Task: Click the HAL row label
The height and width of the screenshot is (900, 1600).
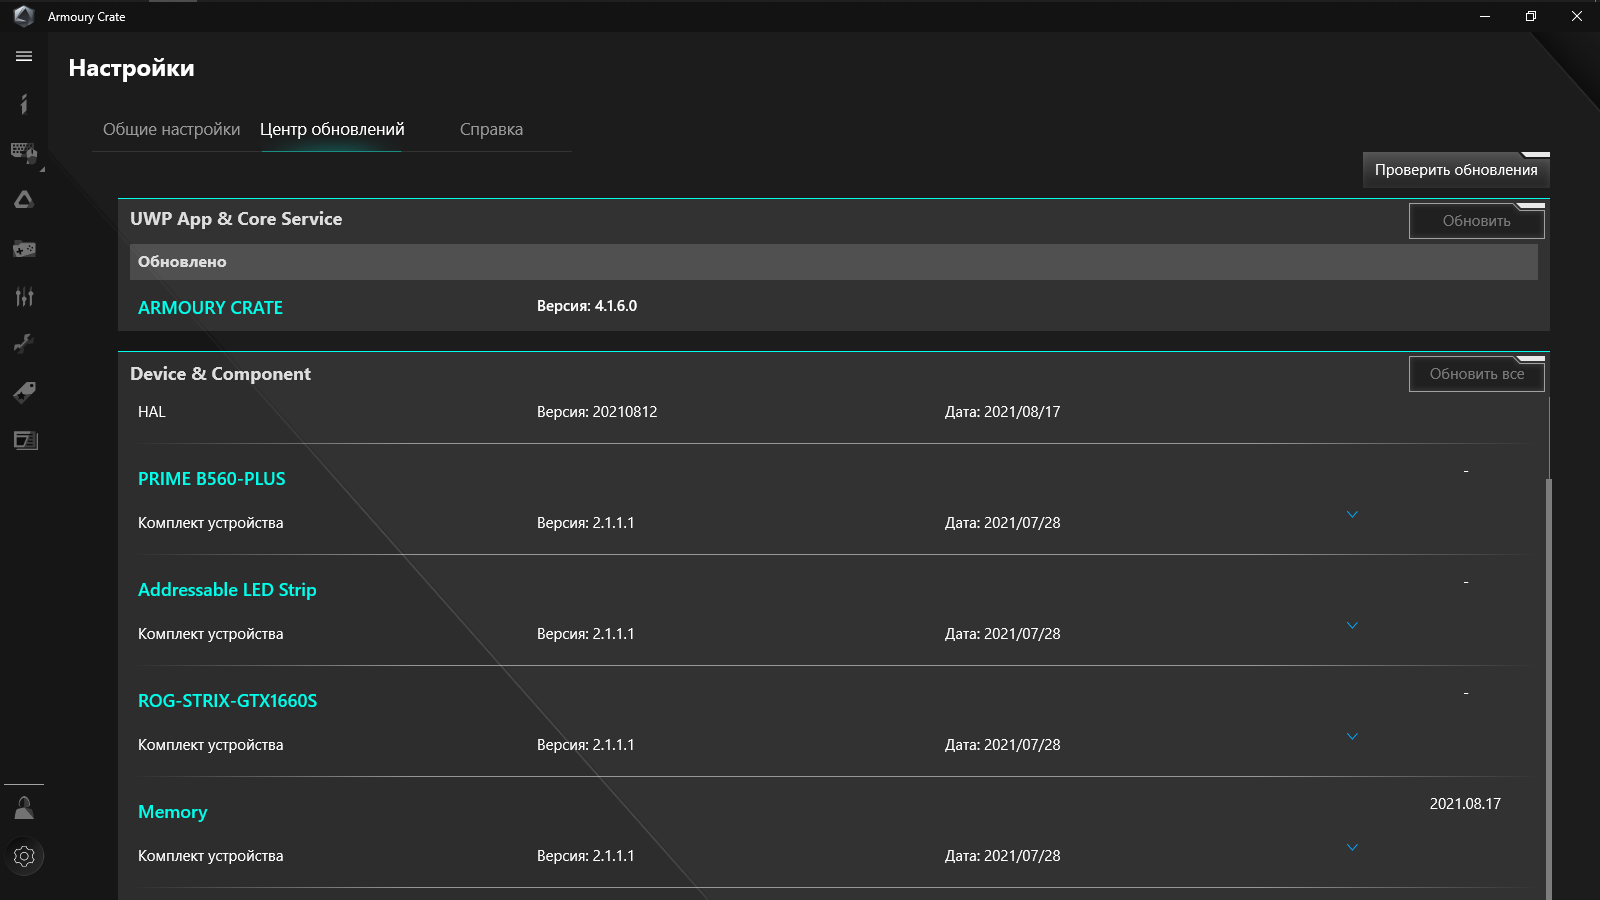Action: click(x=152, y=412)
